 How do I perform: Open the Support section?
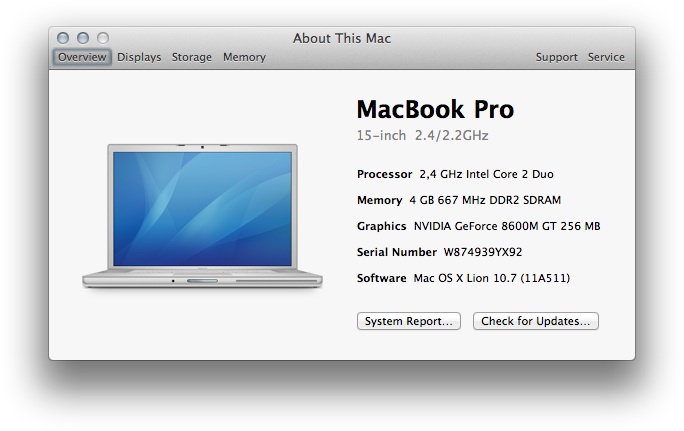click(x=556, y=57)
